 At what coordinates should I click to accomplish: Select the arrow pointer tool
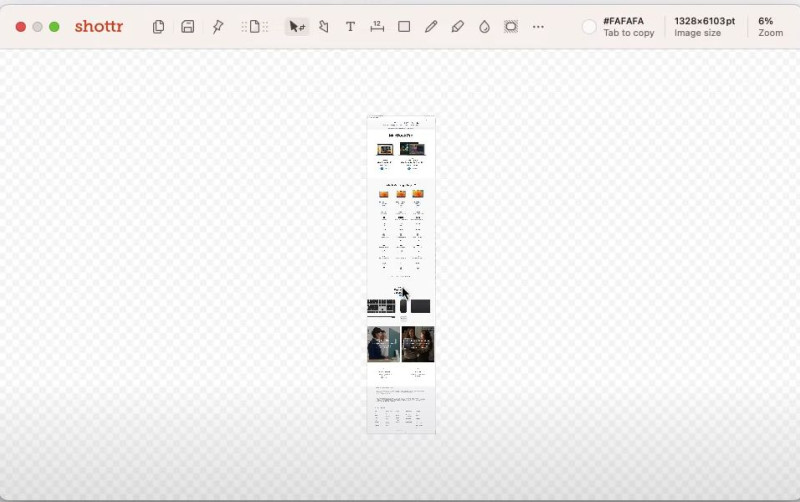(297, 27)
